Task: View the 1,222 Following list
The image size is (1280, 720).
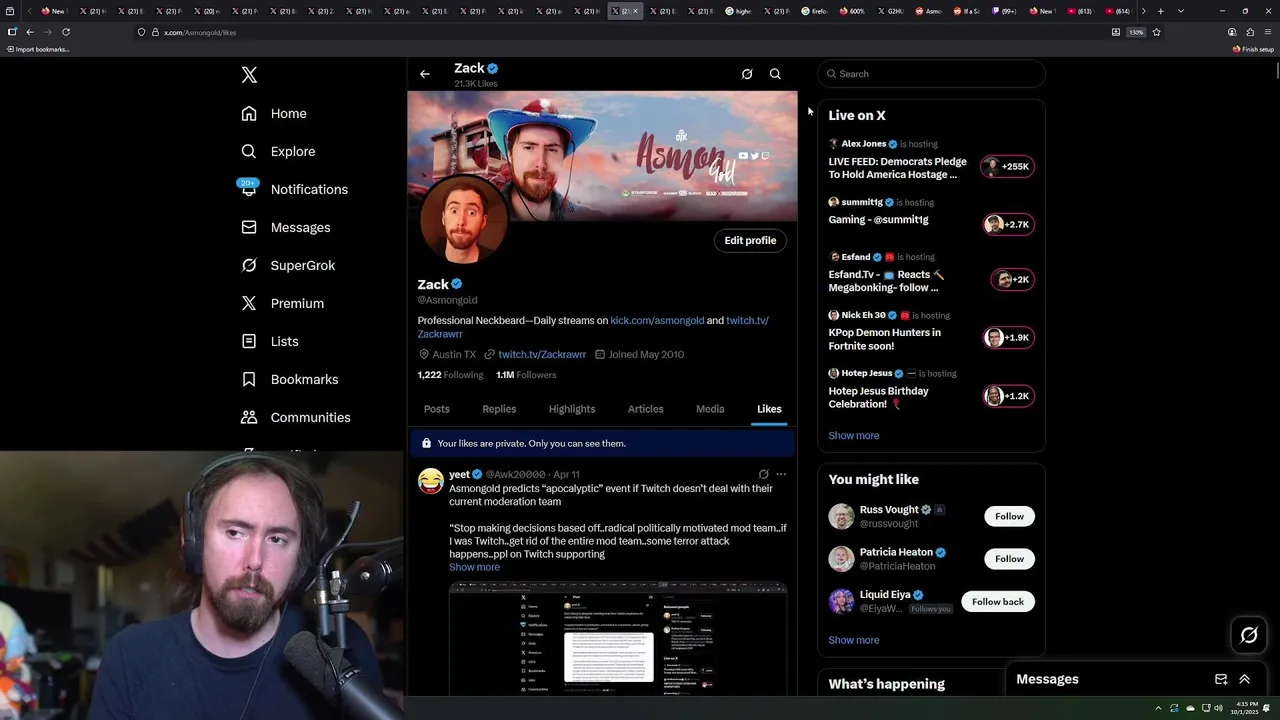Action: tap(450, 375)
